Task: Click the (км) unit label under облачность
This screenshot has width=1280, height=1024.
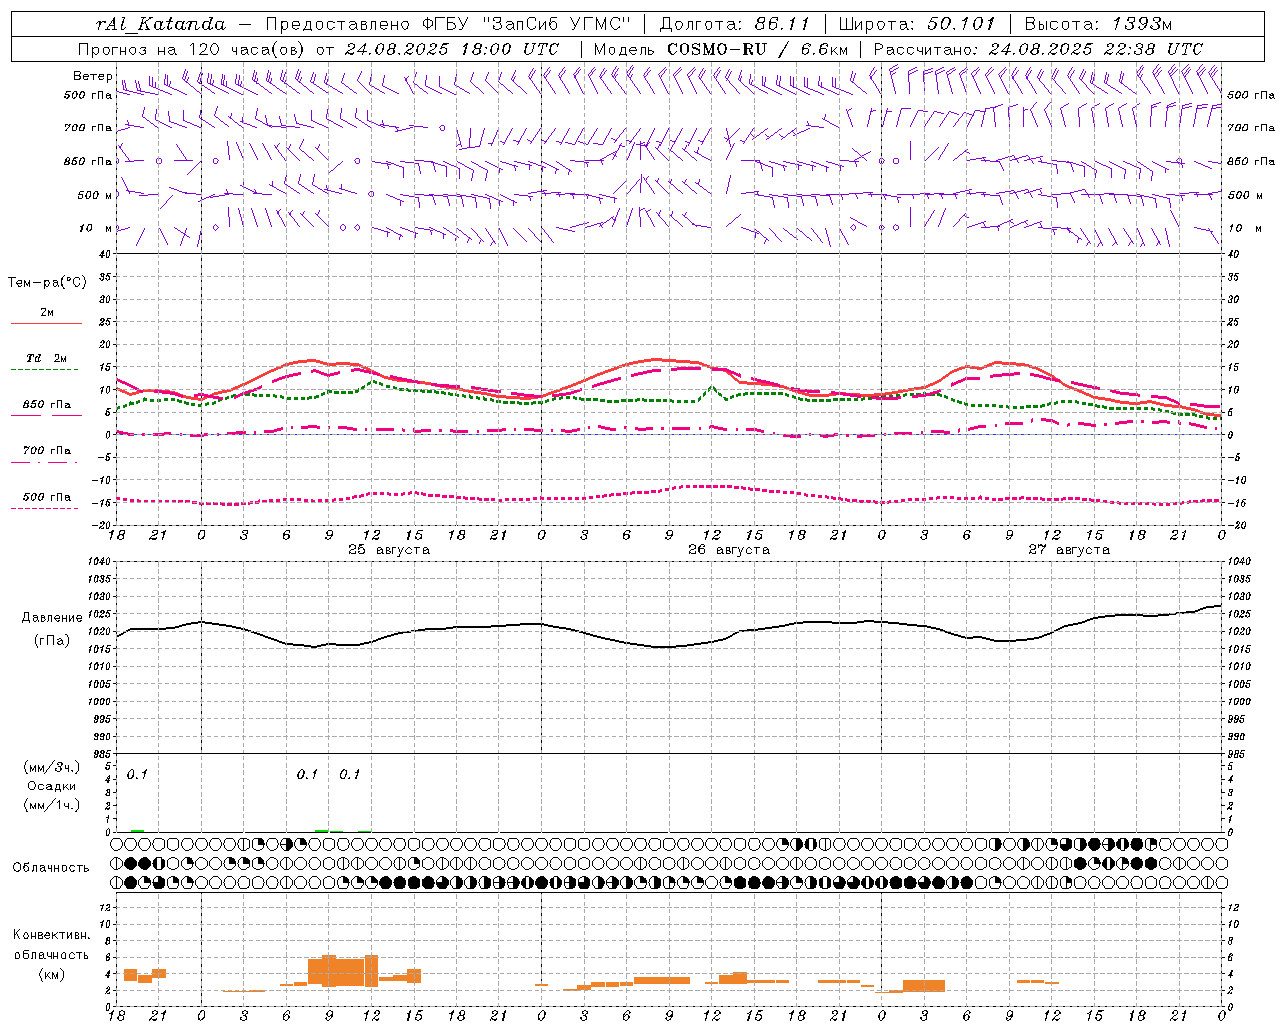Action: point(51,974)
